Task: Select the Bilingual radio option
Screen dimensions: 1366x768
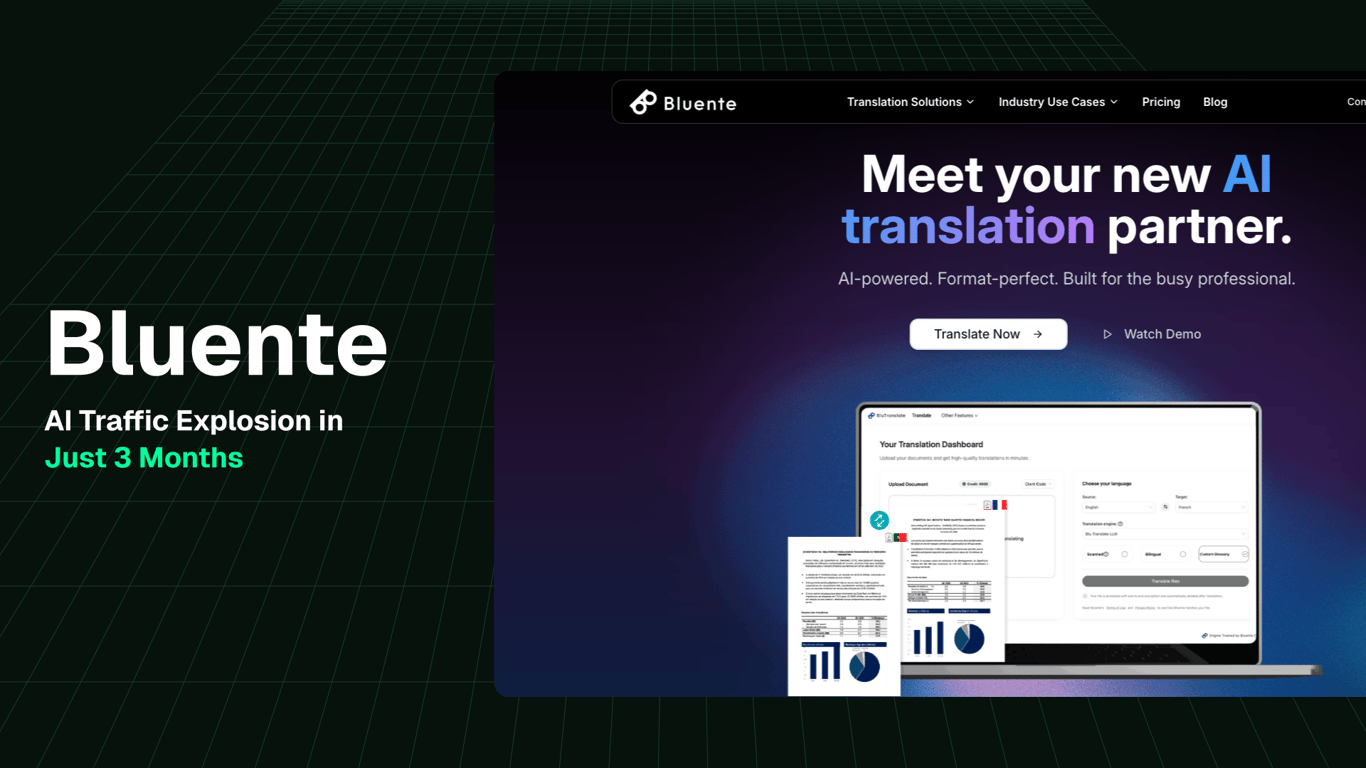Action: (1183, 554)
